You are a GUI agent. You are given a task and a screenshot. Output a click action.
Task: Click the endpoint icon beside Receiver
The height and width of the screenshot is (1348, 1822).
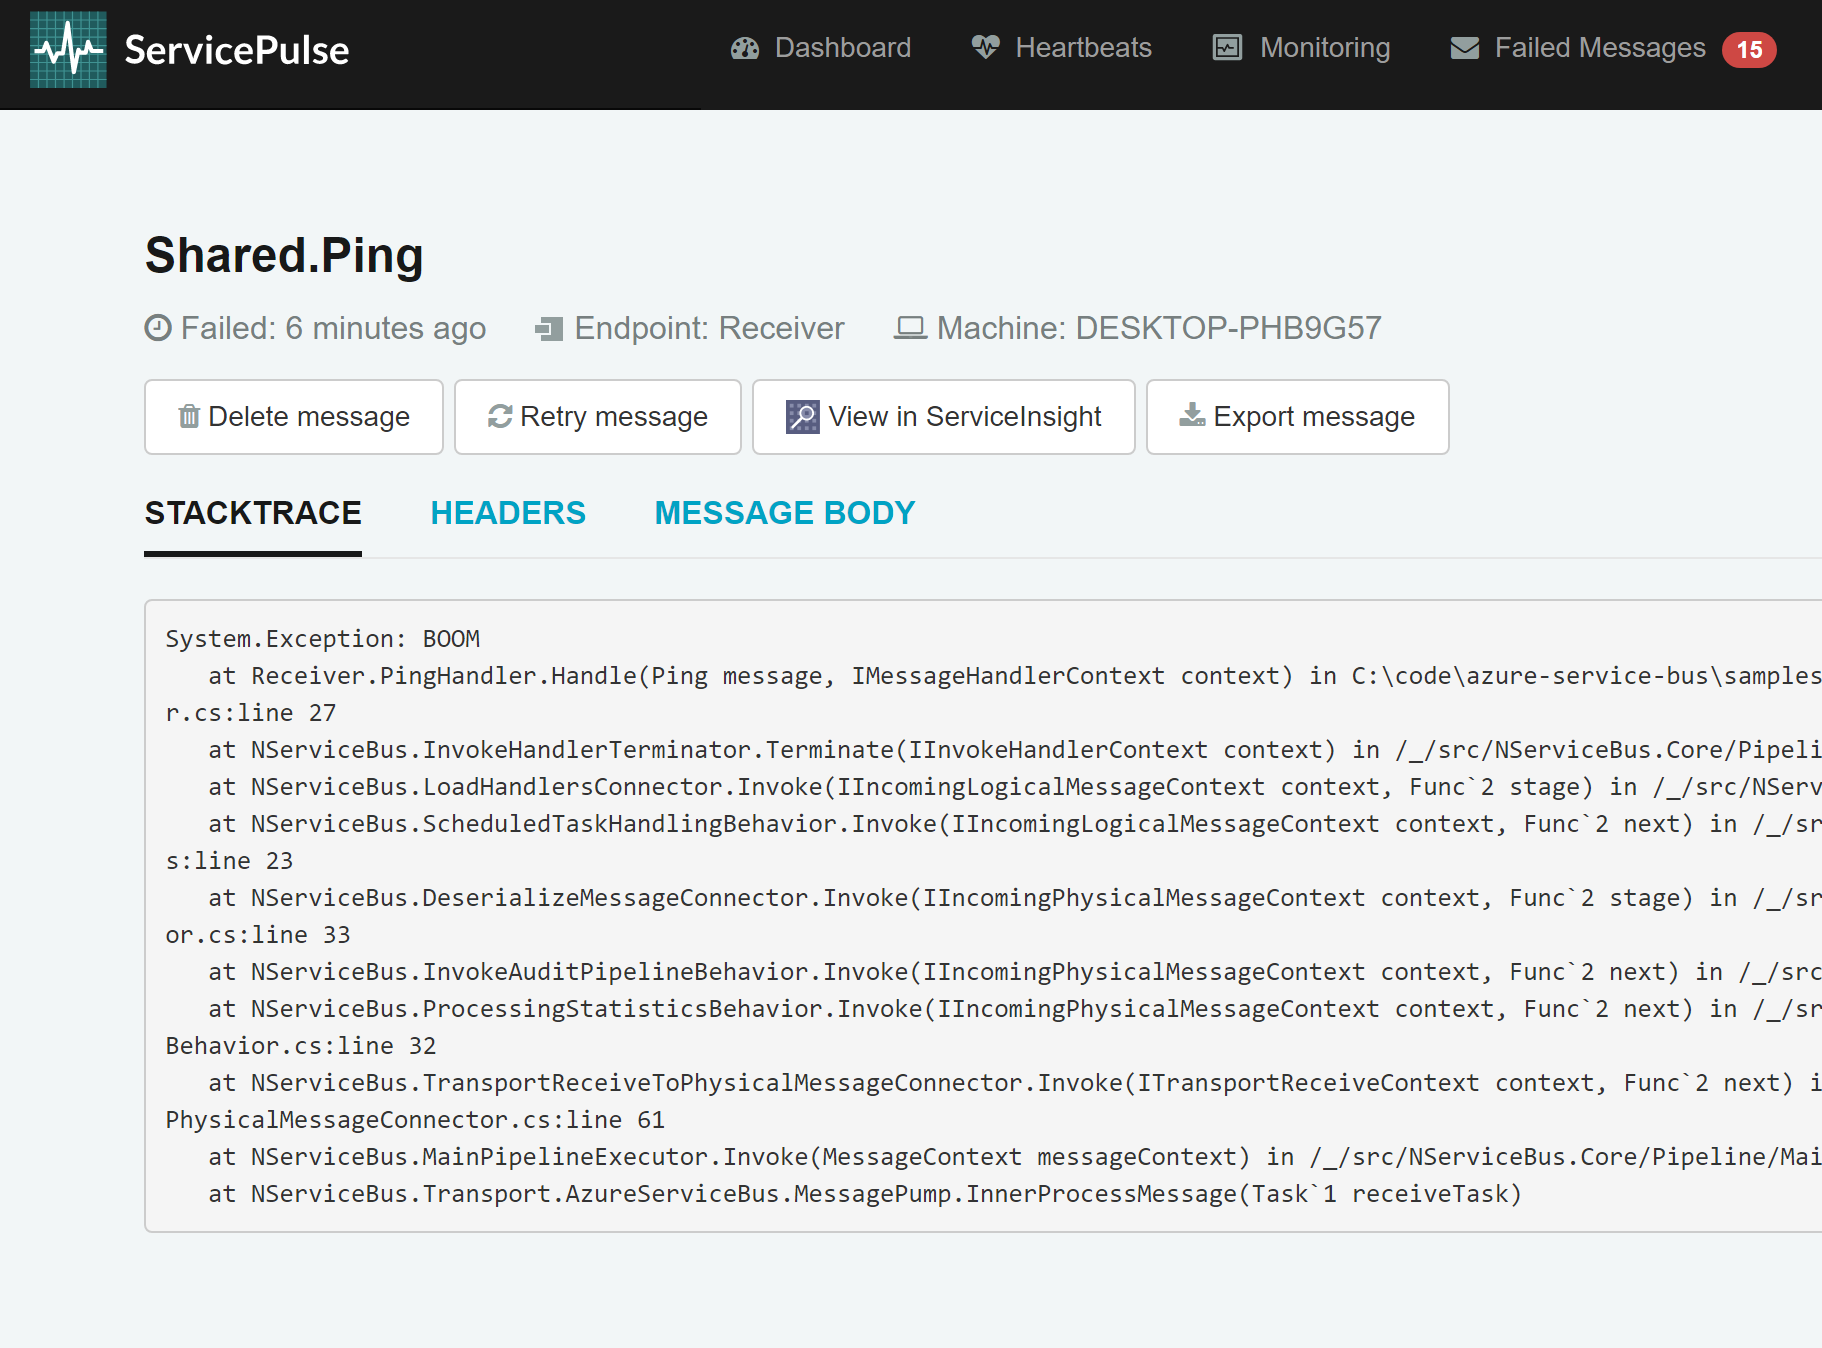coord(549,328)
